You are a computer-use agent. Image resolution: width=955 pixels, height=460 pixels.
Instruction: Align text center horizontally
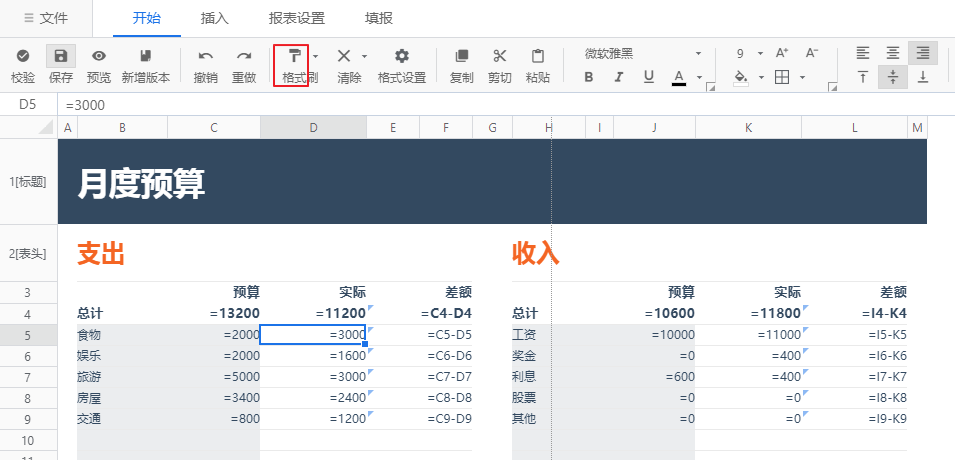pos(893,53)
